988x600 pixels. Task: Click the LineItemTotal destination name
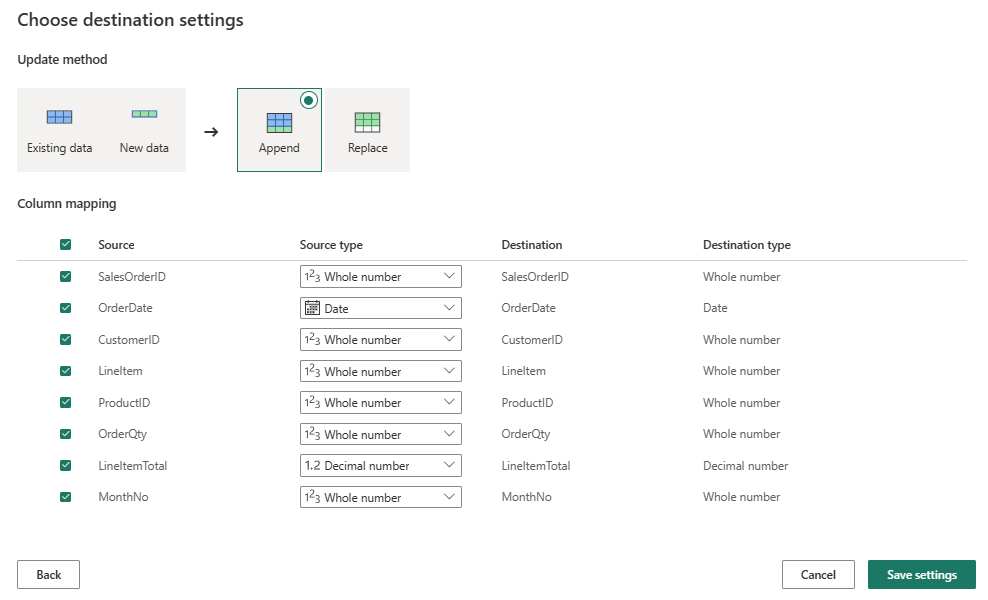(536, 466)
